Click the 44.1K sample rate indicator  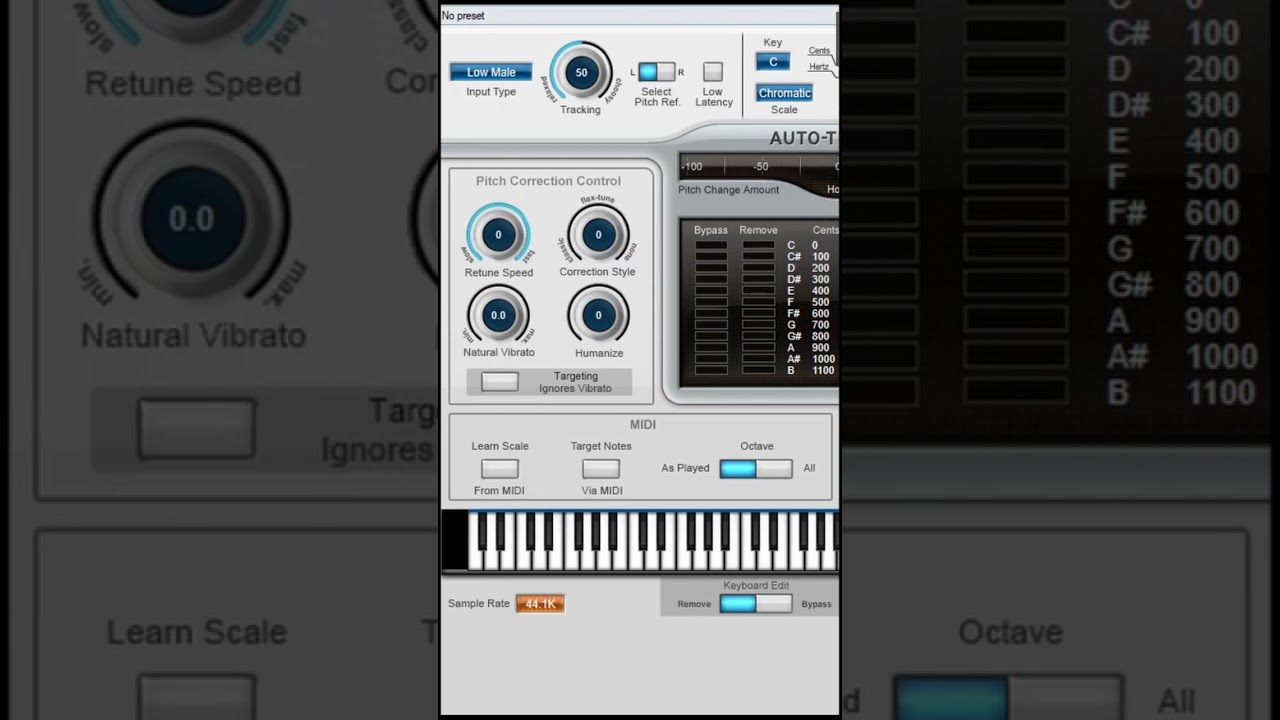click(540, 604)
